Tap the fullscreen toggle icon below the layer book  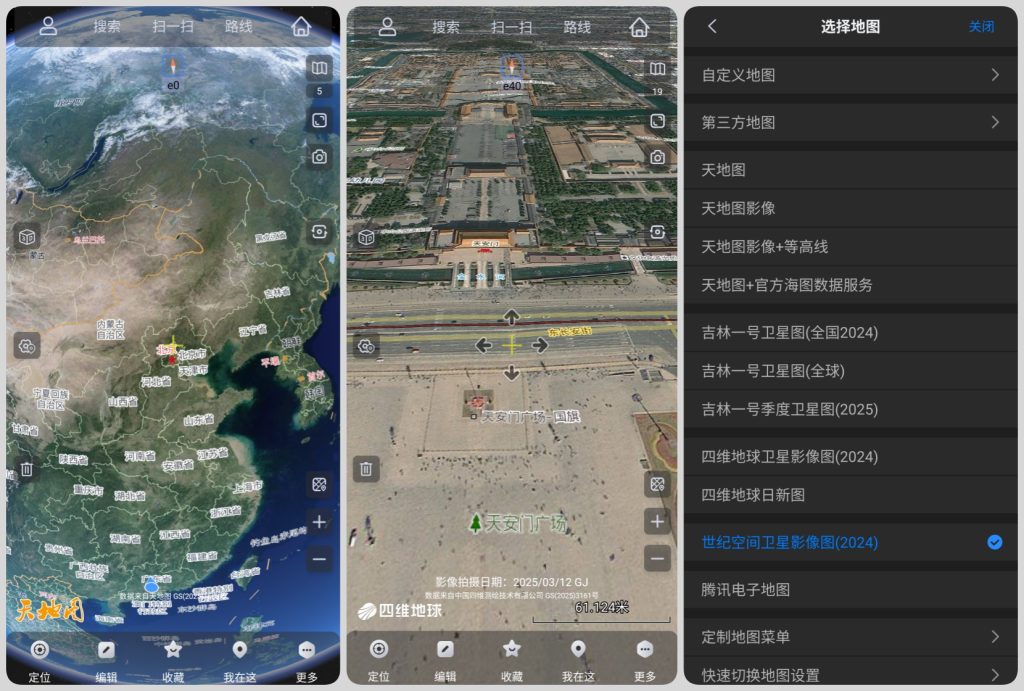point(658,118)
